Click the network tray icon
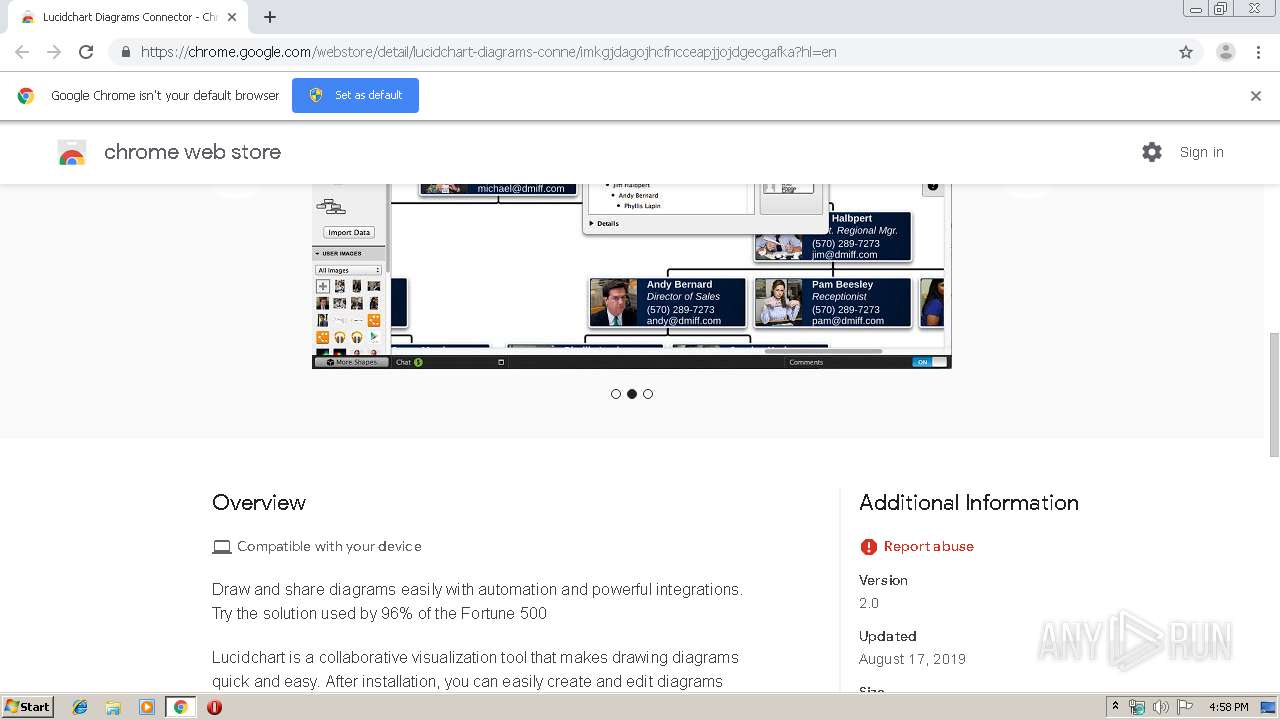1280x720 pixels. [x=1137, y=707]
